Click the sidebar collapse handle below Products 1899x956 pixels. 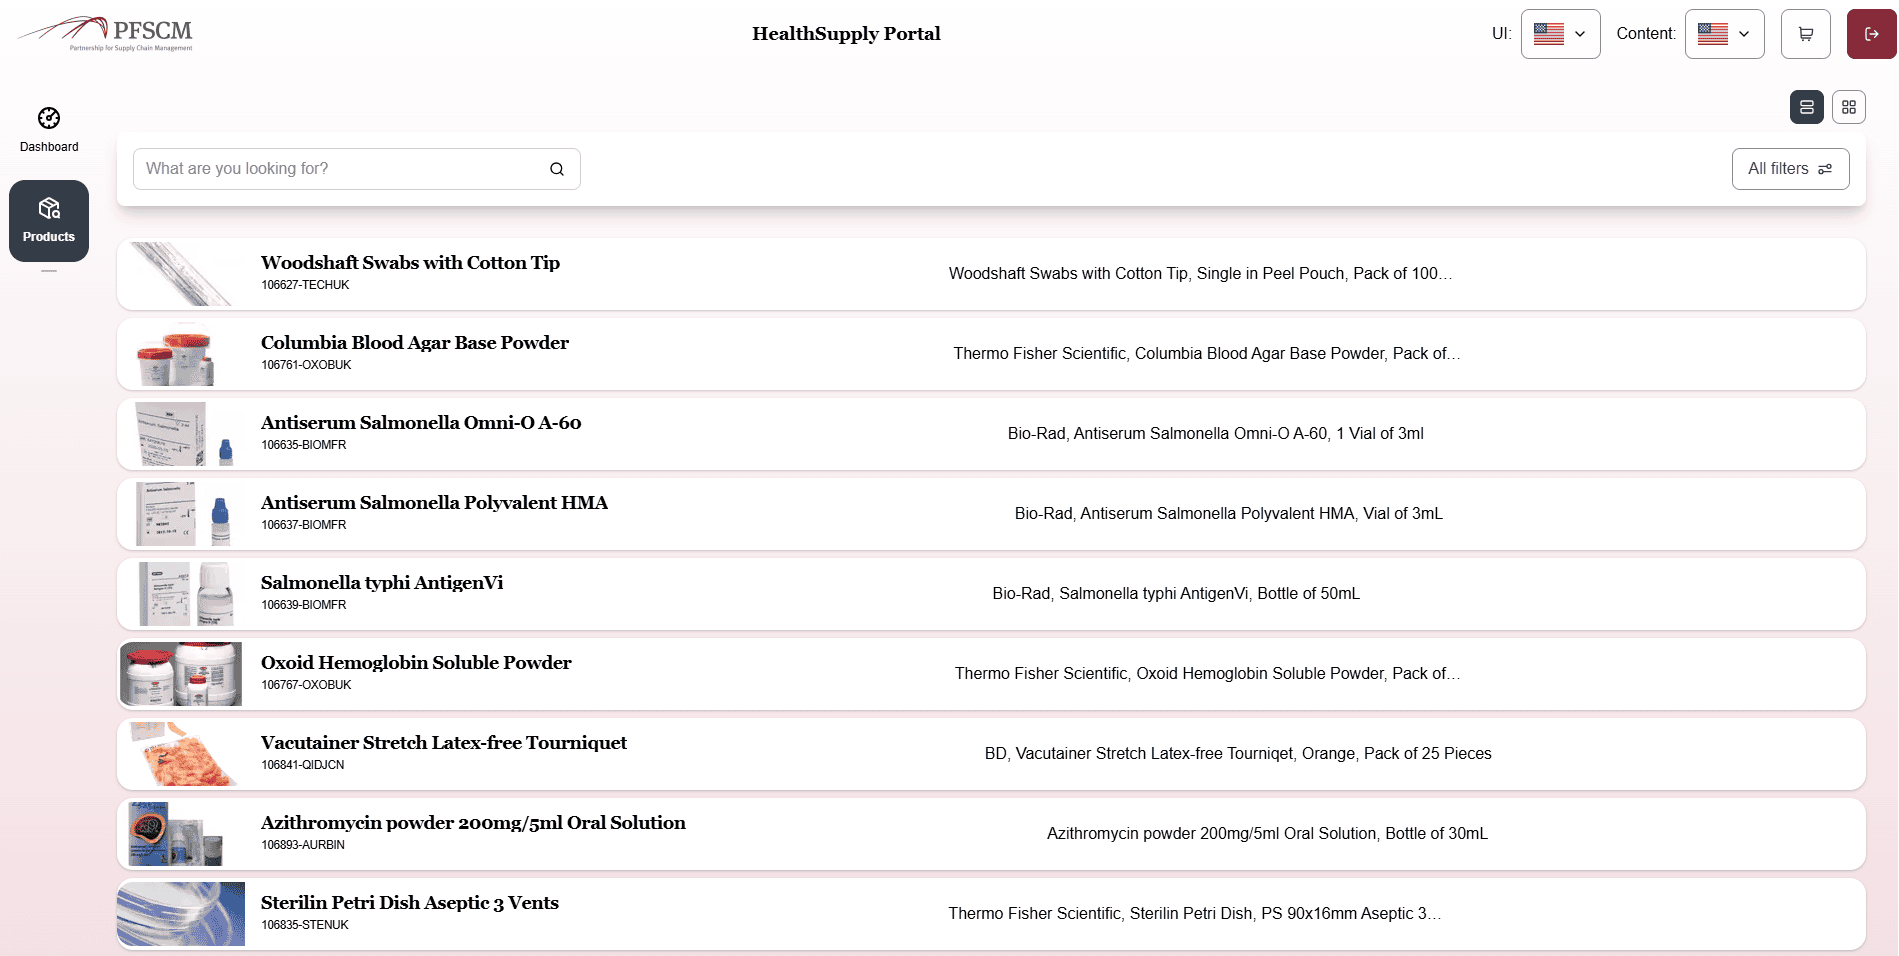click(x=49, y=271)
